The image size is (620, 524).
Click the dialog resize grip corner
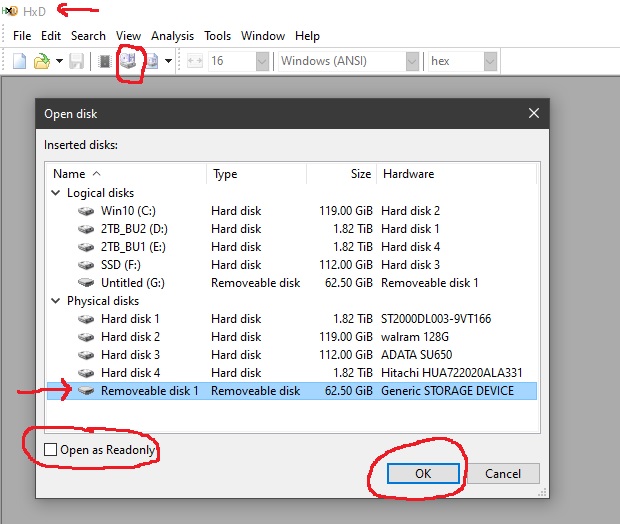tap(542, 492)
